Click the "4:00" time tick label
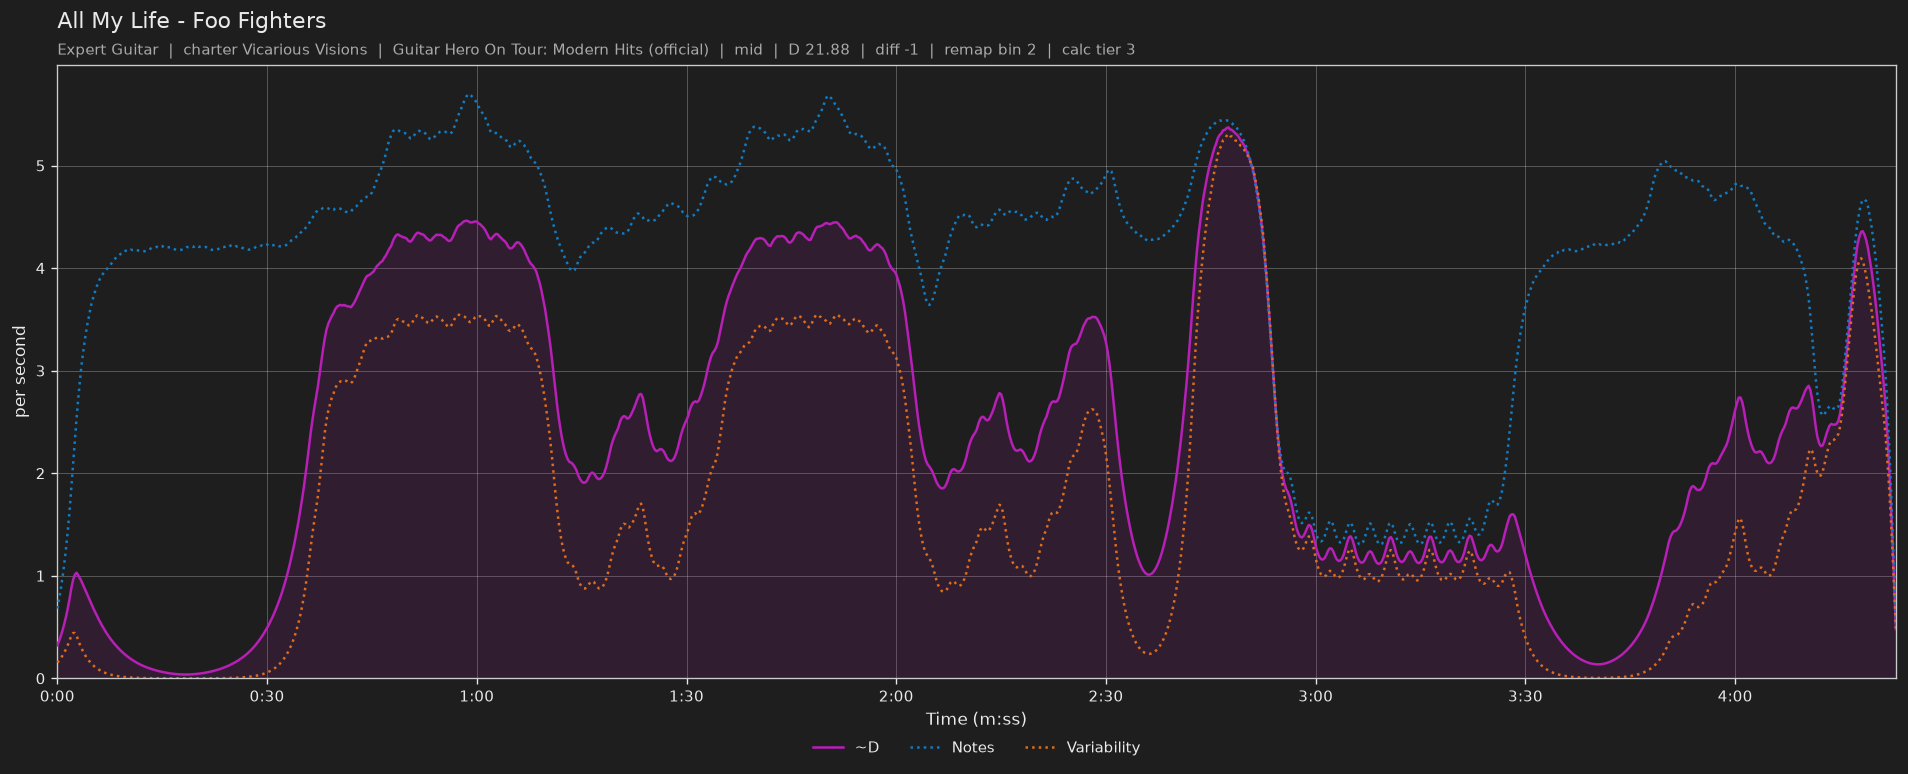Viewport: 1908px width, 774px height. (1735, 697)
